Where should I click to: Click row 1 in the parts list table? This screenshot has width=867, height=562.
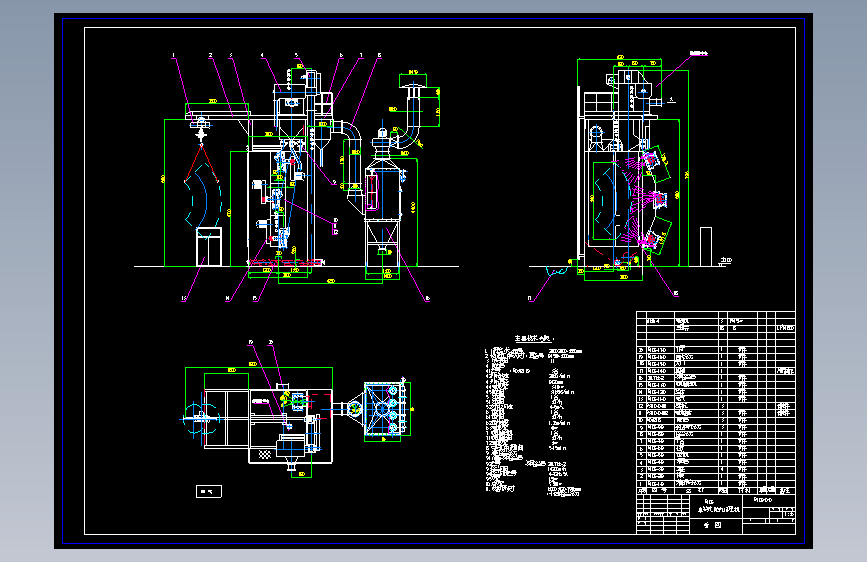tap(715, 484)
